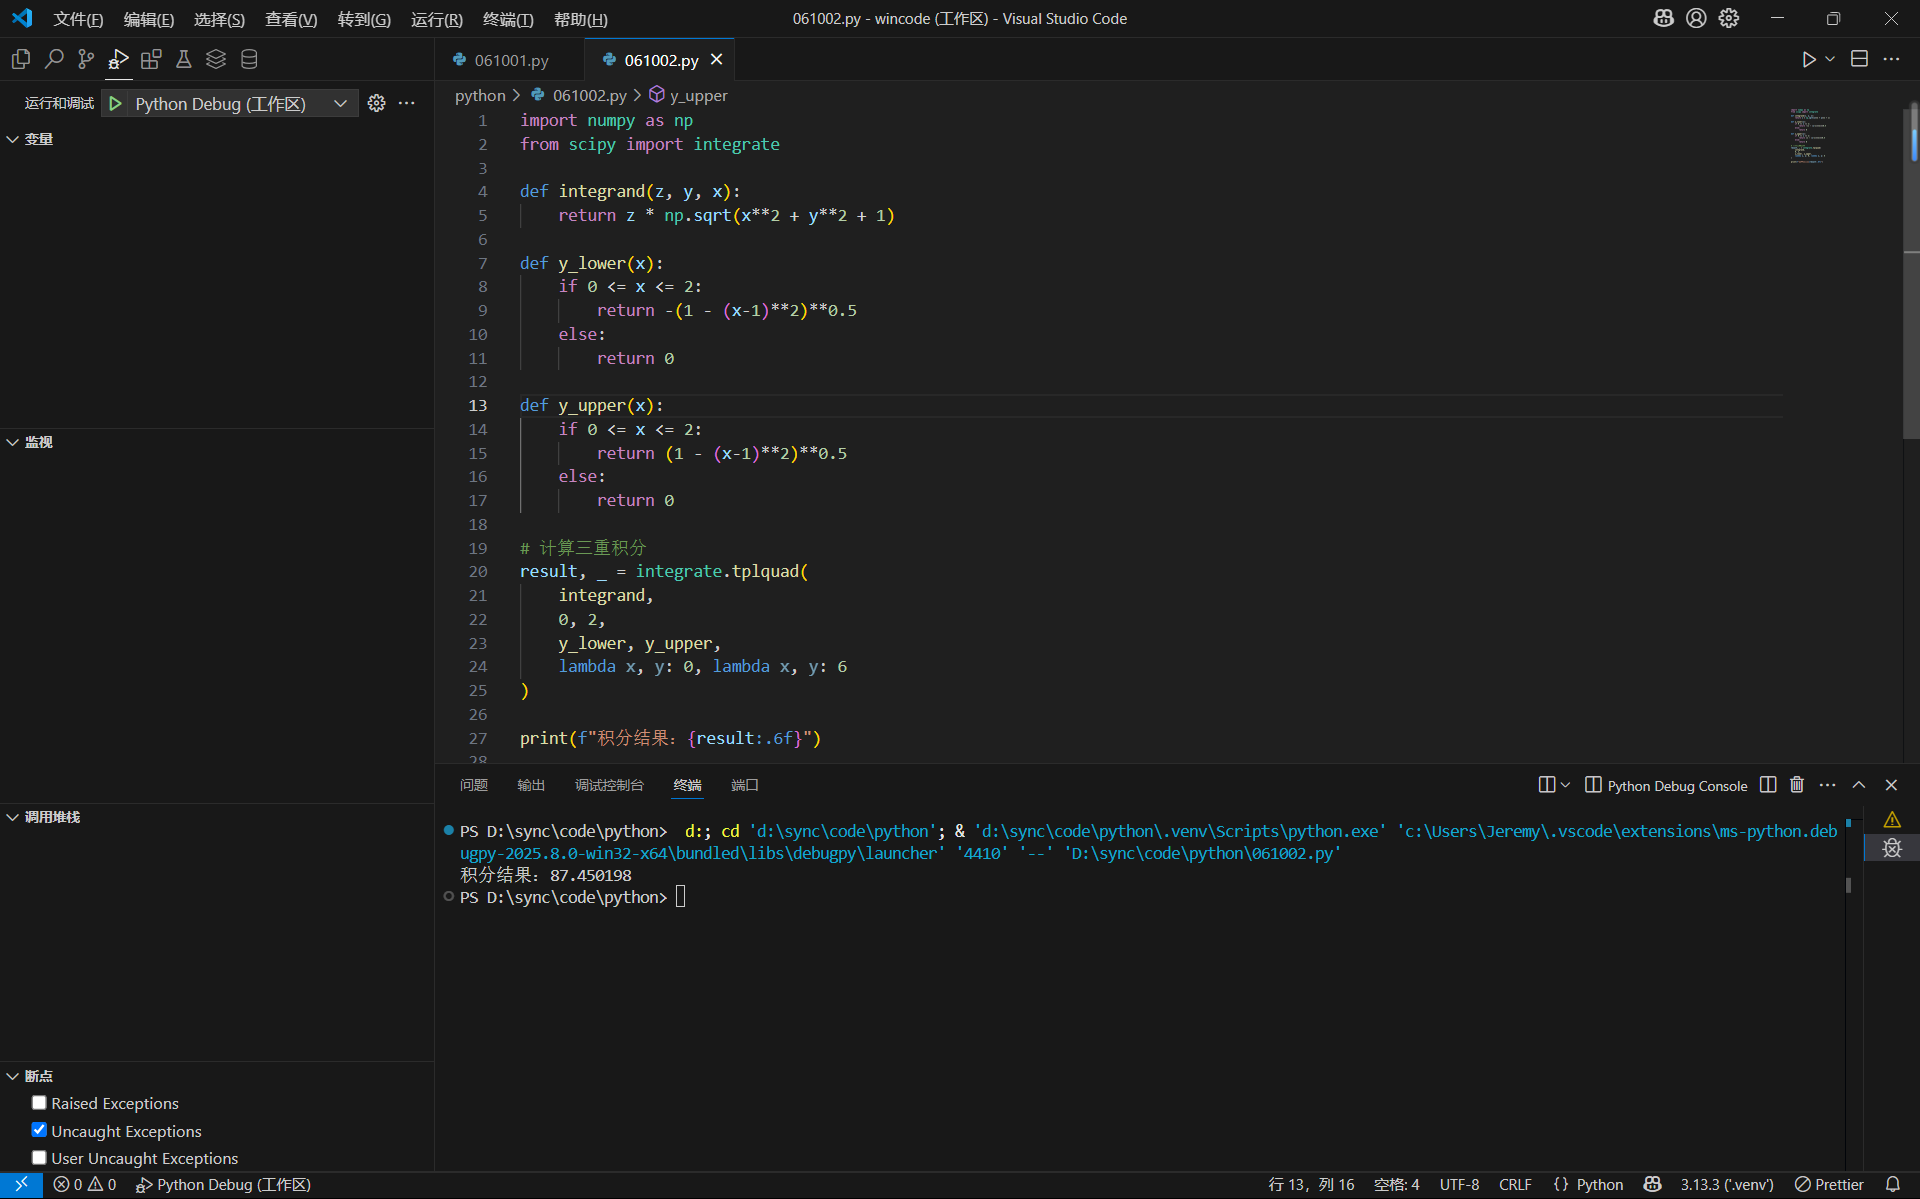Switch to the 061001.py tab

click(x=510, y=60)
